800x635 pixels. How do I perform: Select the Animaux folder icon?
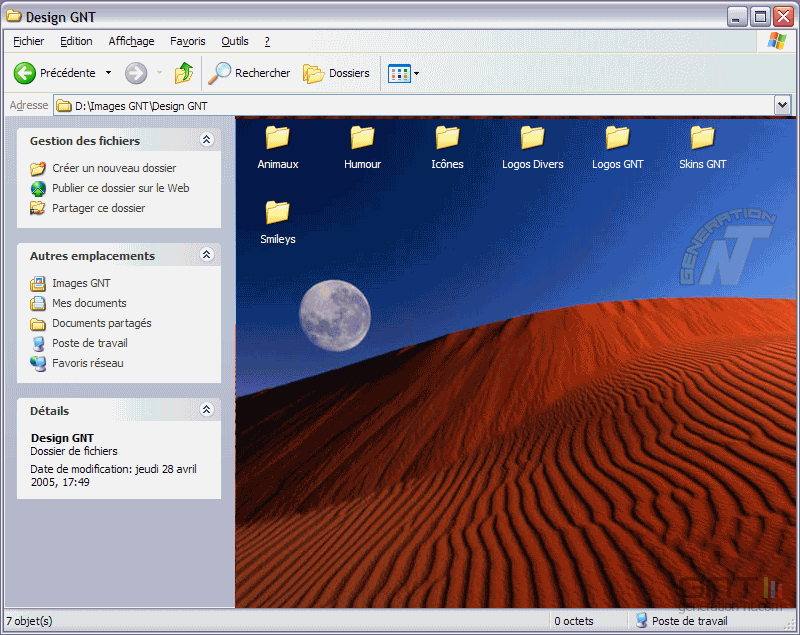(x=277, y=138)
